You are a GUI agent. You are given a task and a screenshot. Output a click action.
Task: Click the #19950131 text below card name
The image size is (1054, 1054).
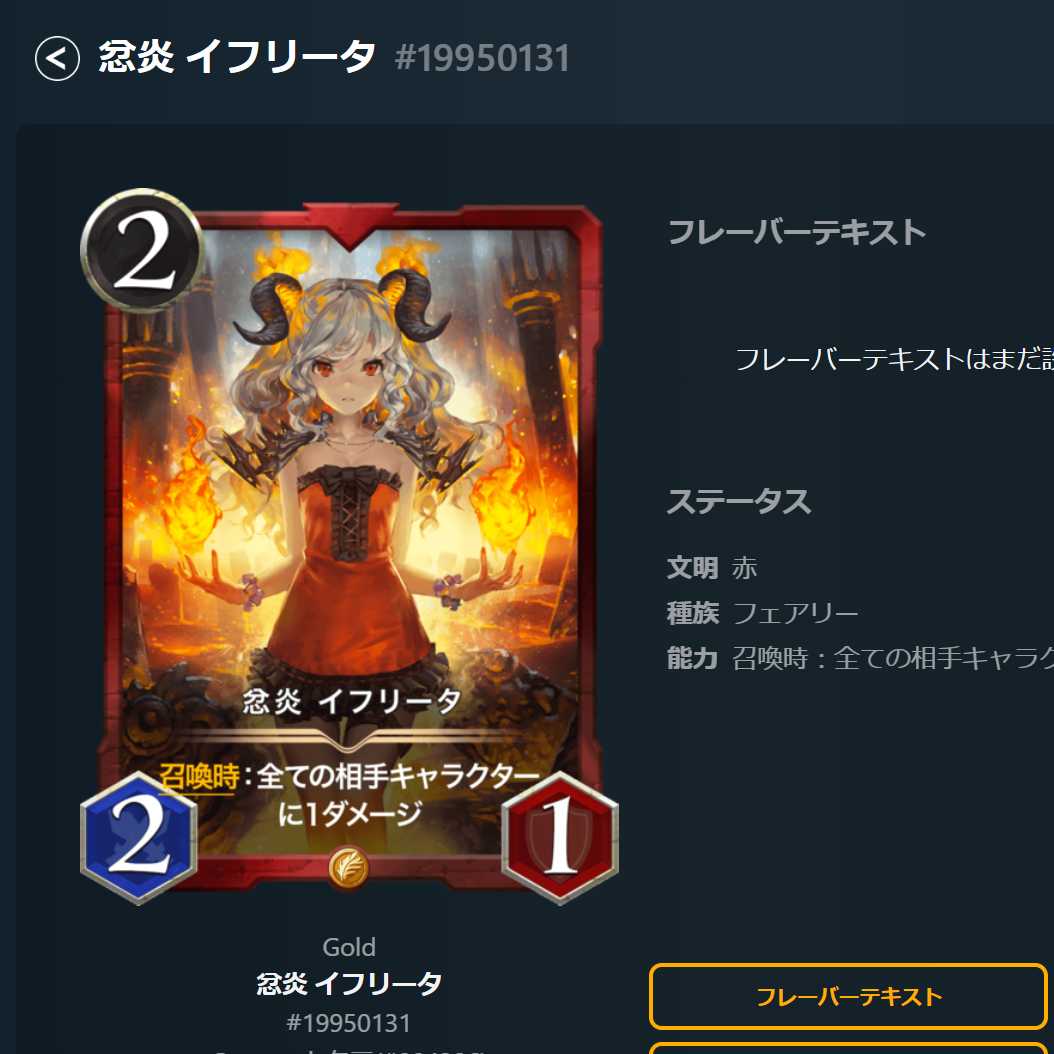349,1023
